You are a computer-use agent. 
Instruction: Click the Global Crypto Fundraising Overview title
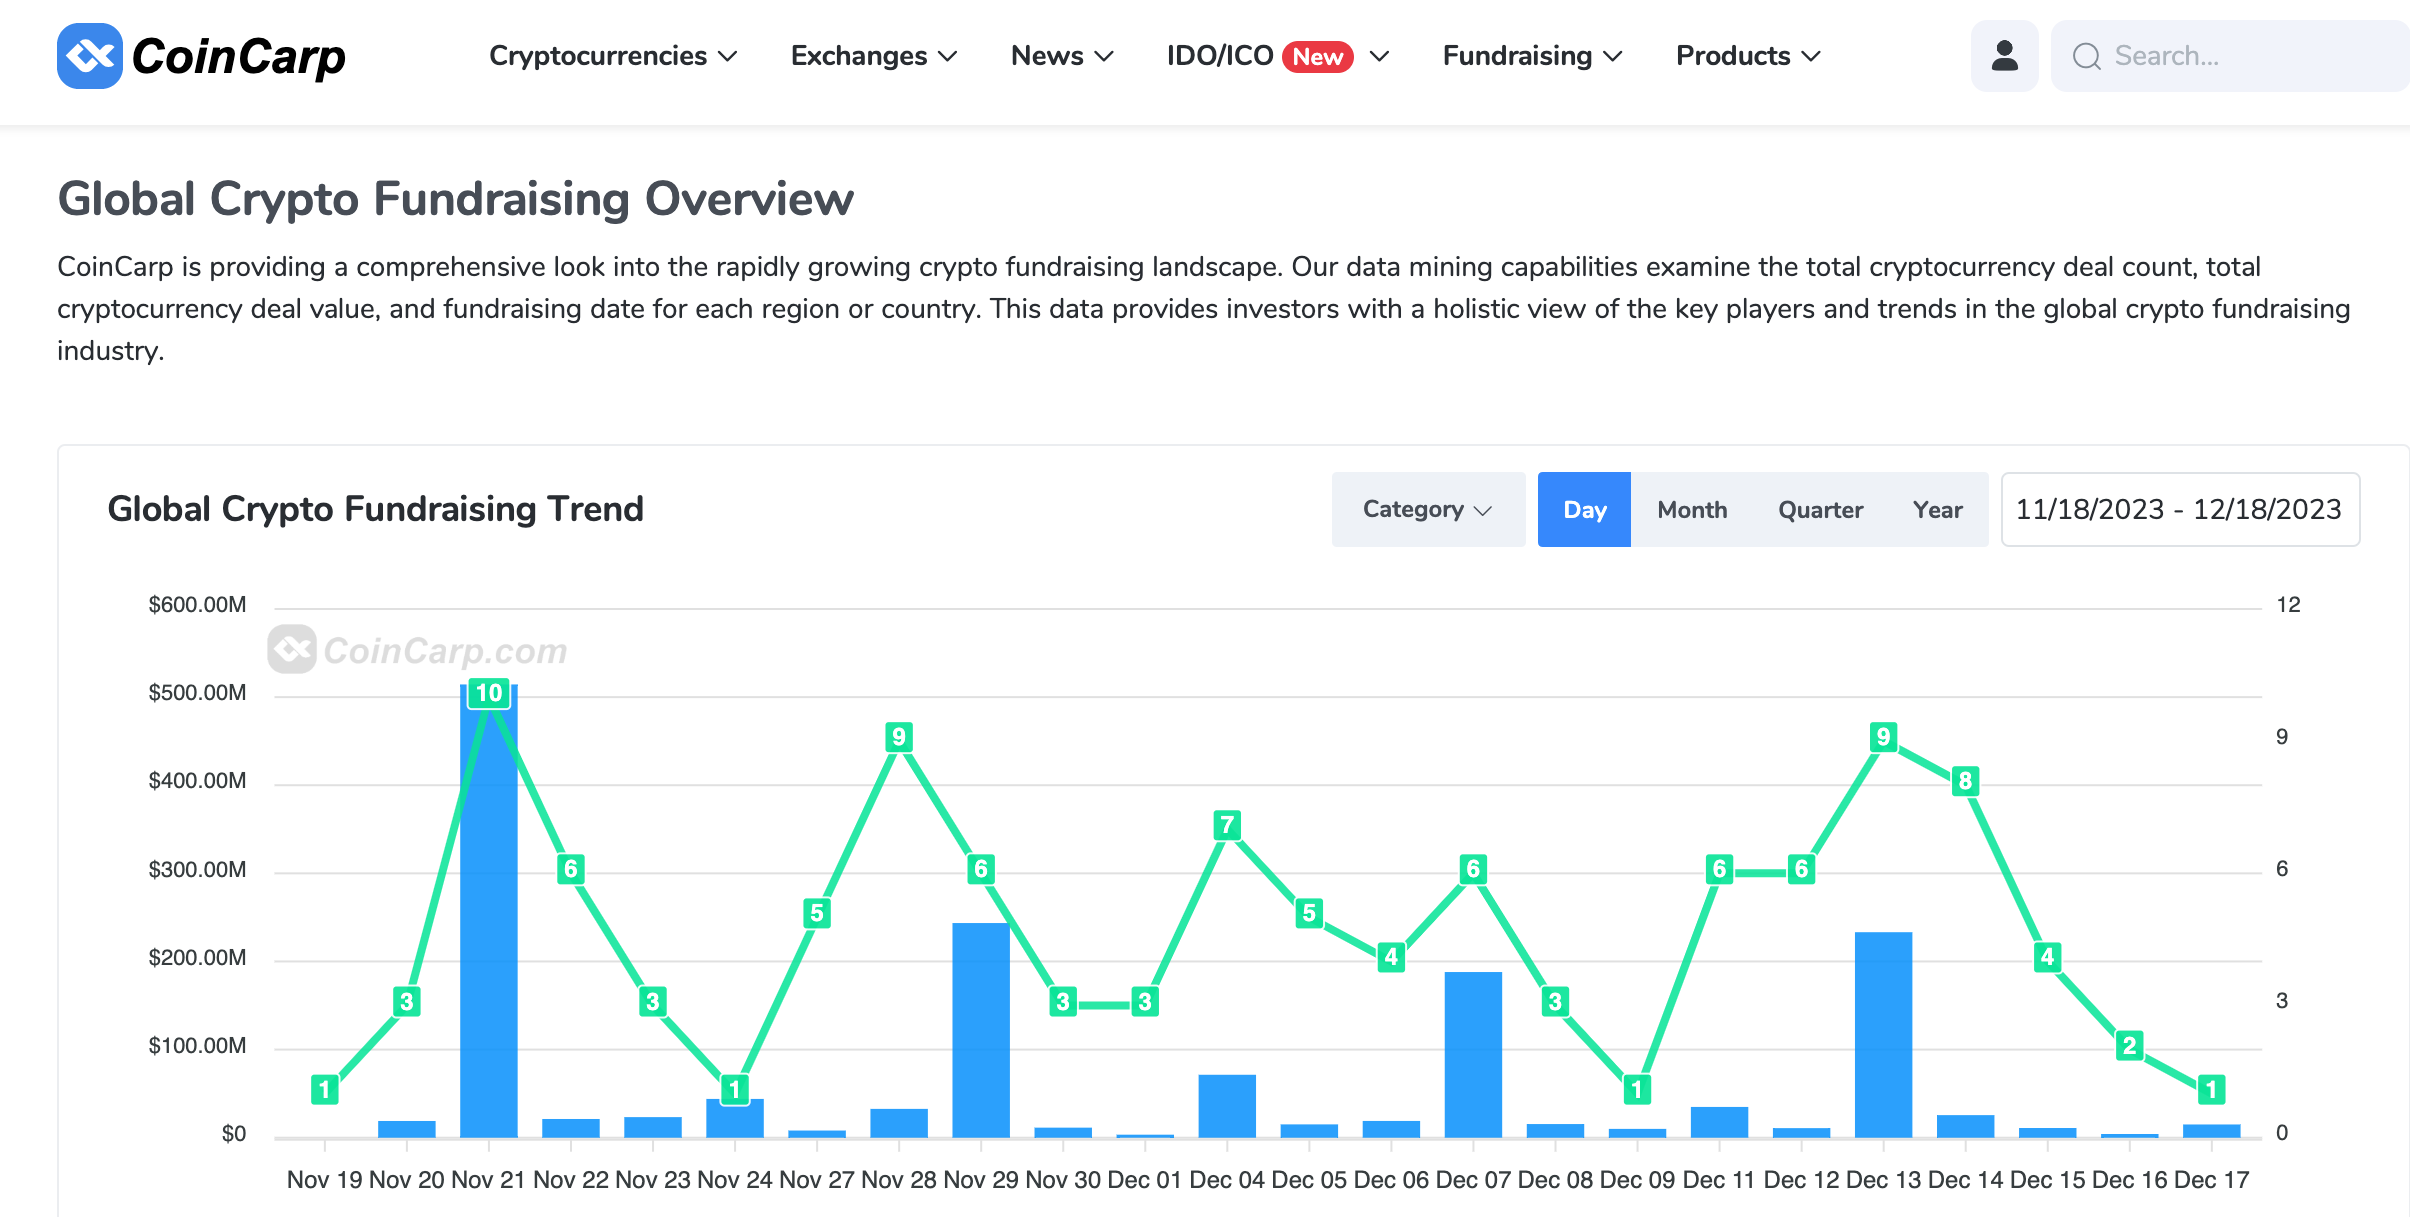point(455,199)
